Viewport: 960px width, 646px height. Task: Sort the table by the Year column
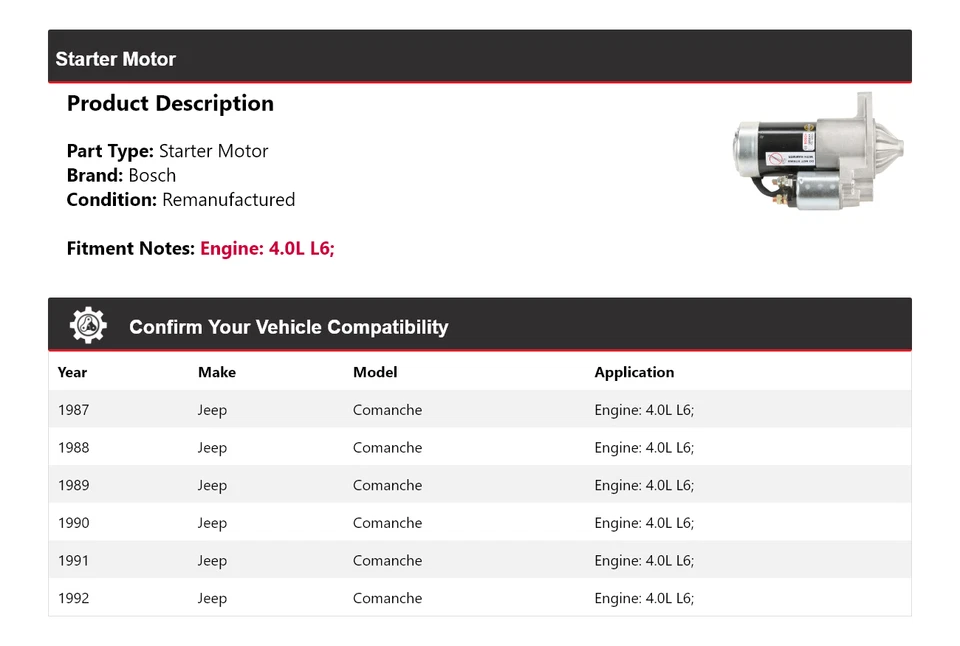71,372
